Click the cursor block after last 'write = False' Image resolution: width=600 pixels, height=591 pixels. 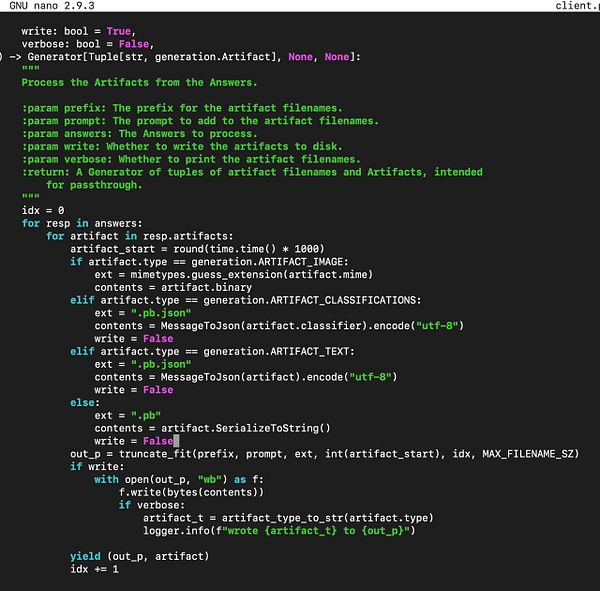(176, 441)
